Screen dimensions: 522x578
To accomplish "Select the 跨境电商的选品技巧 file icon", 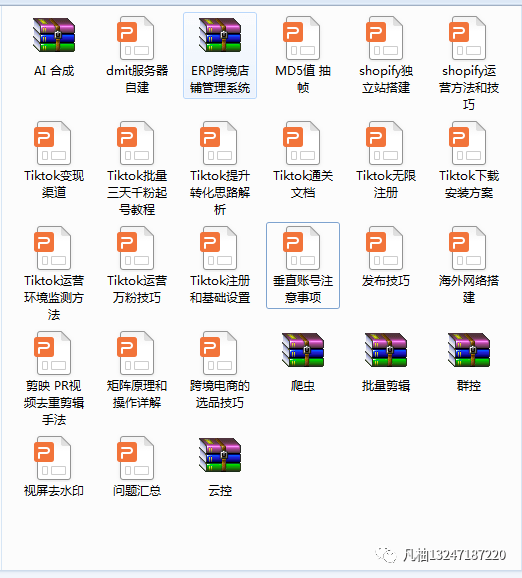I will [219, 353].
